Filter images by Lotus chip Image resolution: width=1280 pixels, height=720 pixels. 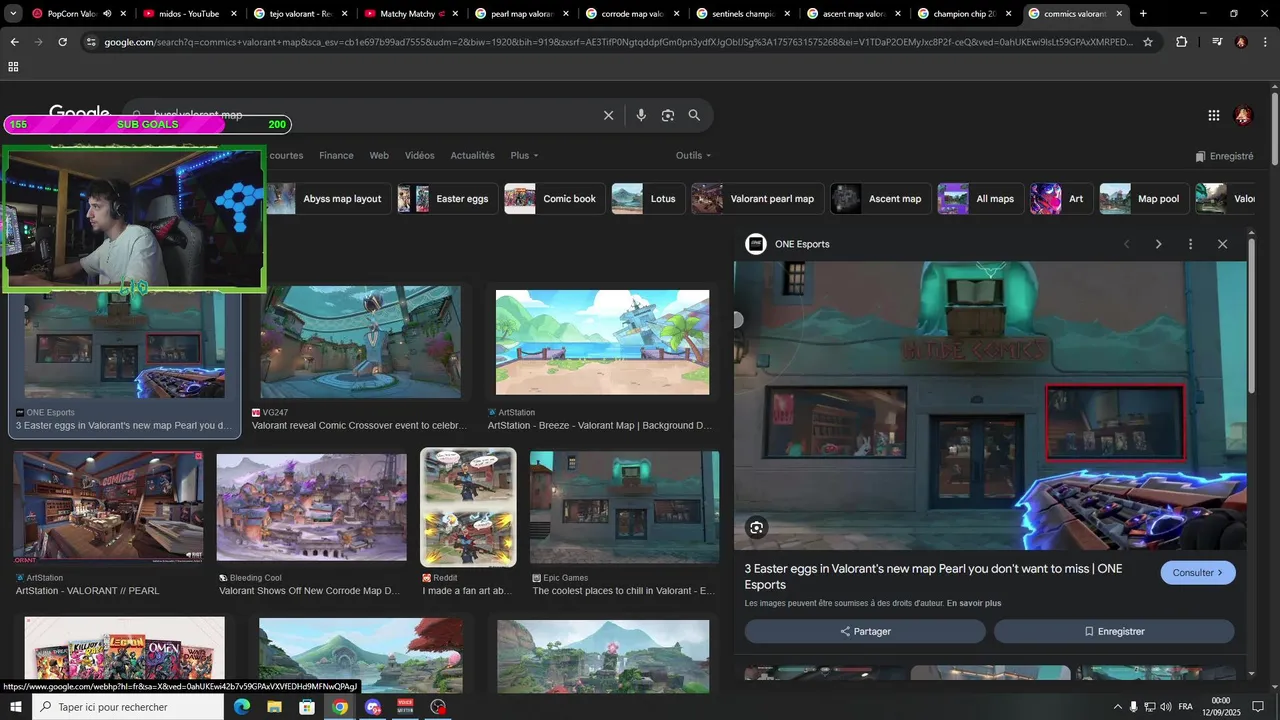(x=648, y=199)
